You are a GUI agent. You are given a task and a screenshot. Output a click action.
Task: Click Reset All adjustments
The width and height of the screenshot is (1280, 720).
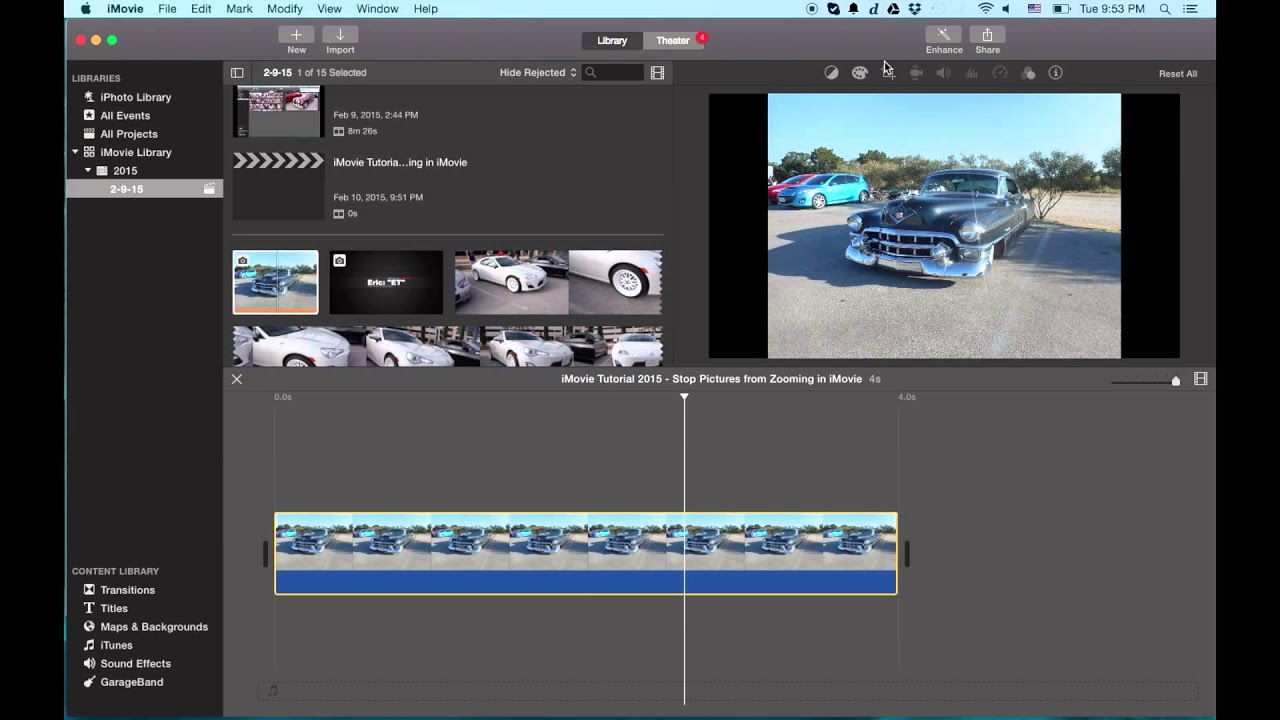(x=1178, y=74)
